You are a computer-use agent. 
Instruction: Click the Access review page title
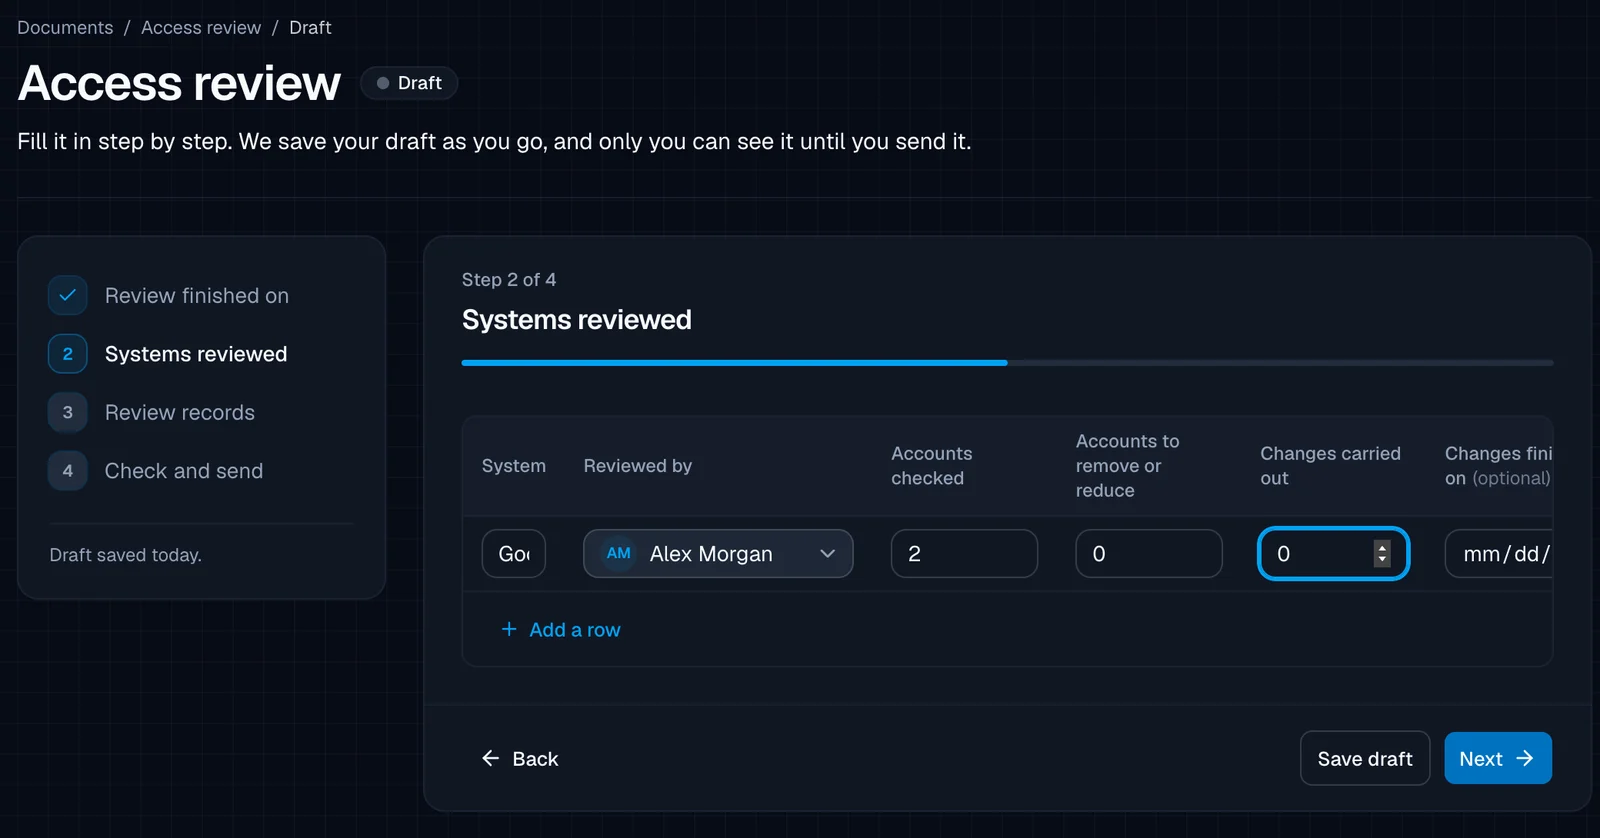pos(180,83)
